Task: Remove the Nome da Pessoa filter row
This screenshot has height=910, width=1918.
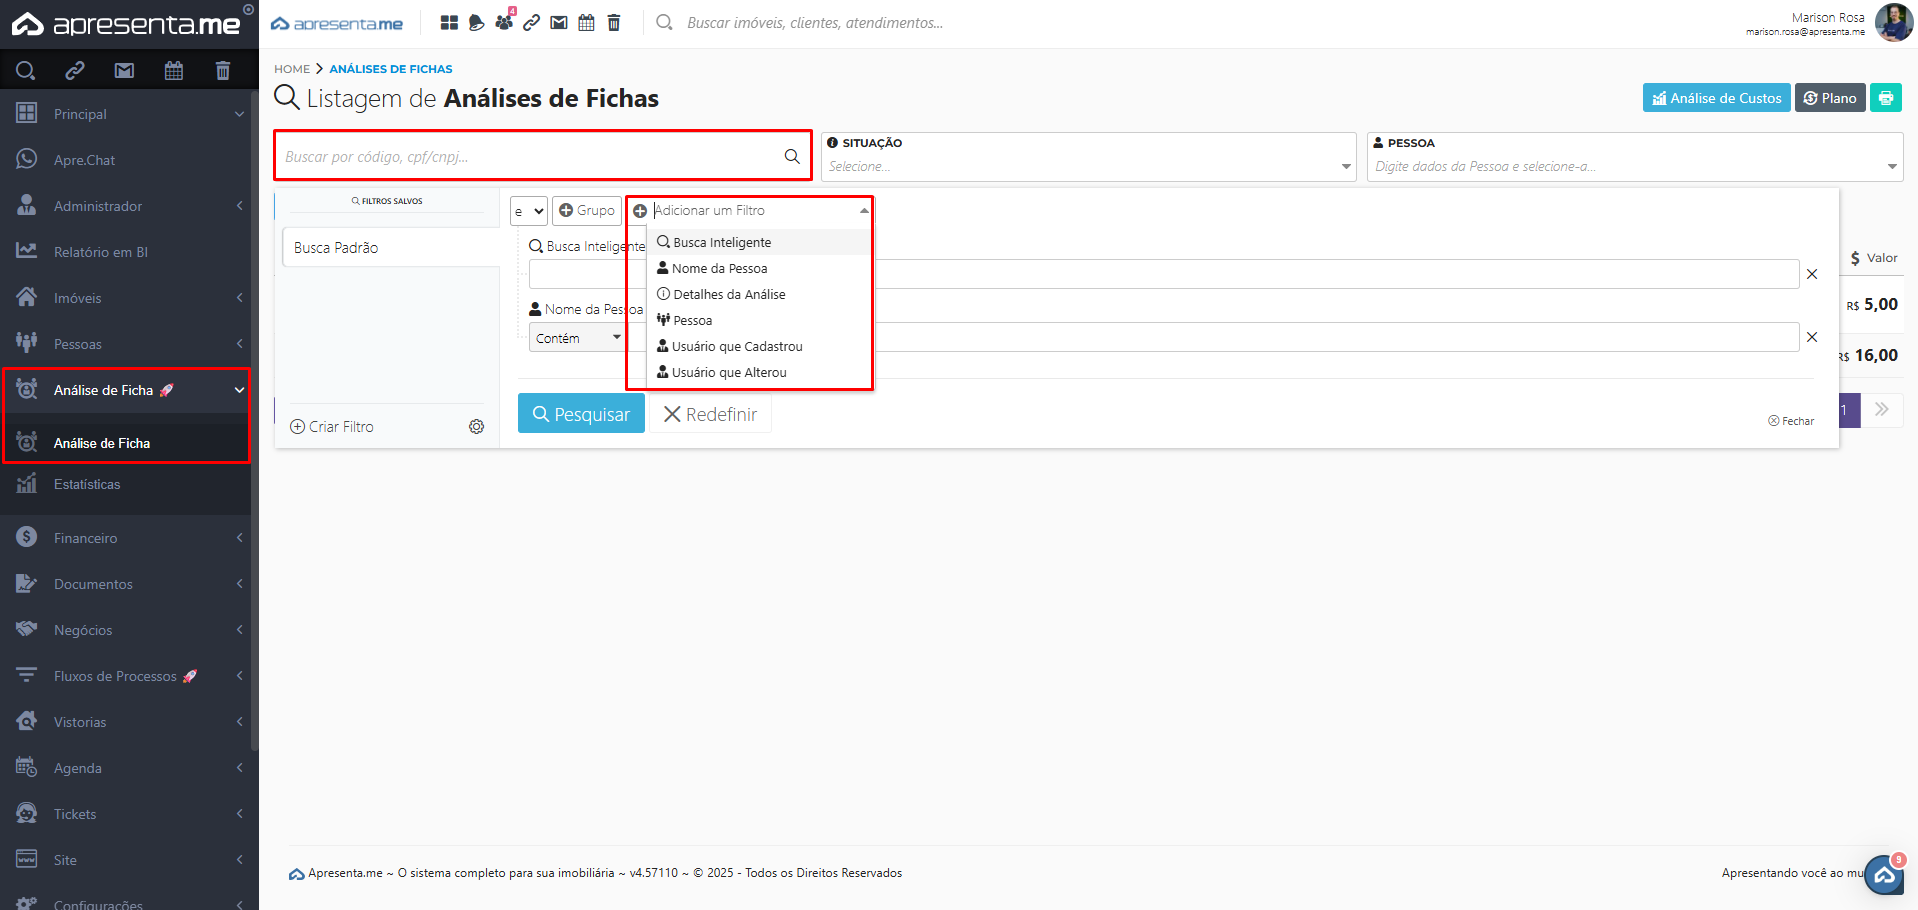Action: click(x=1811, y=337)
